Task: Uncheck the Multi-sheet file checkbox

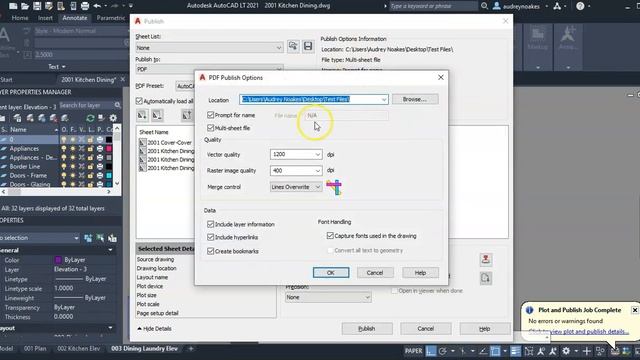Action: click(211, 128)
